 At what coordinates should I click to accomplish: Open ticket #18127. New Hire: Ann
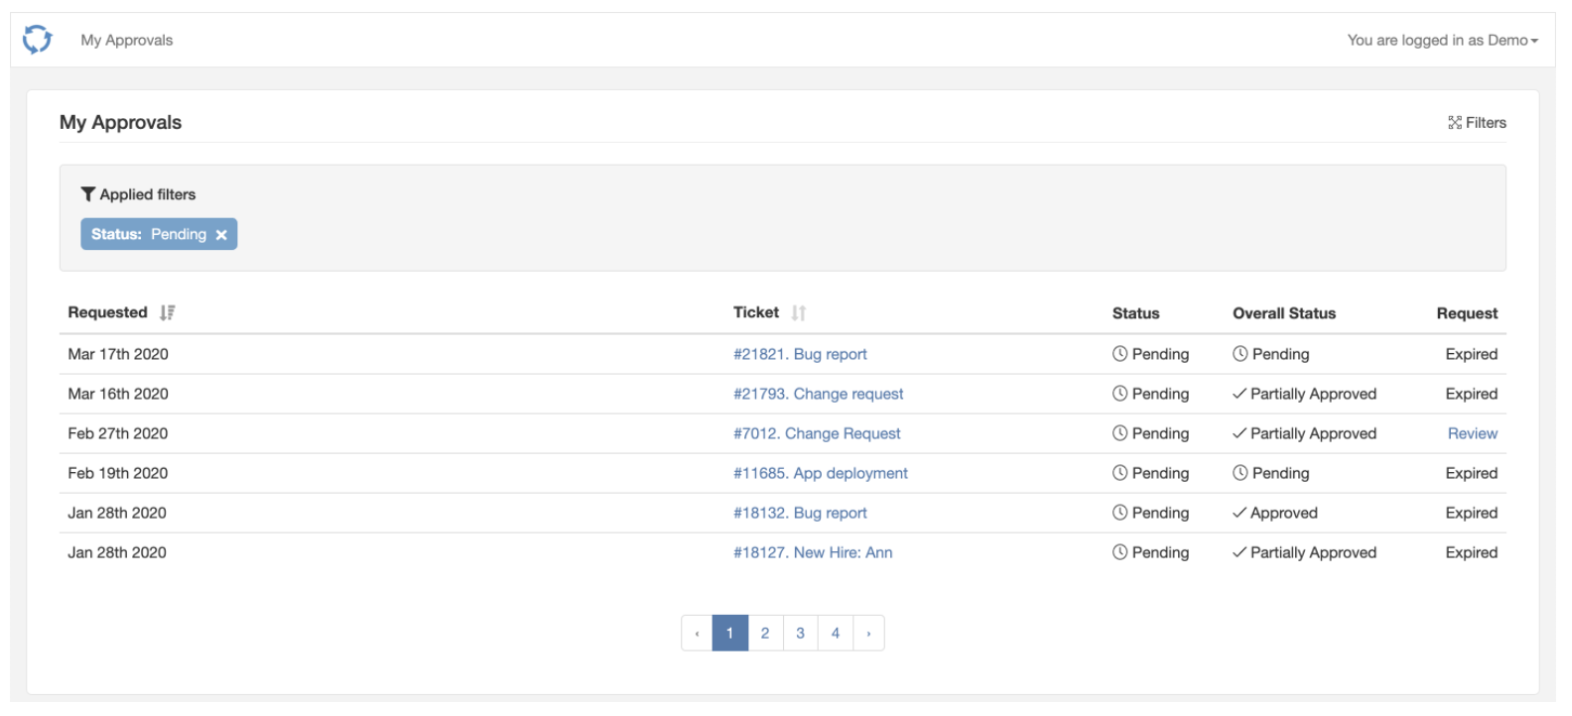813,552
